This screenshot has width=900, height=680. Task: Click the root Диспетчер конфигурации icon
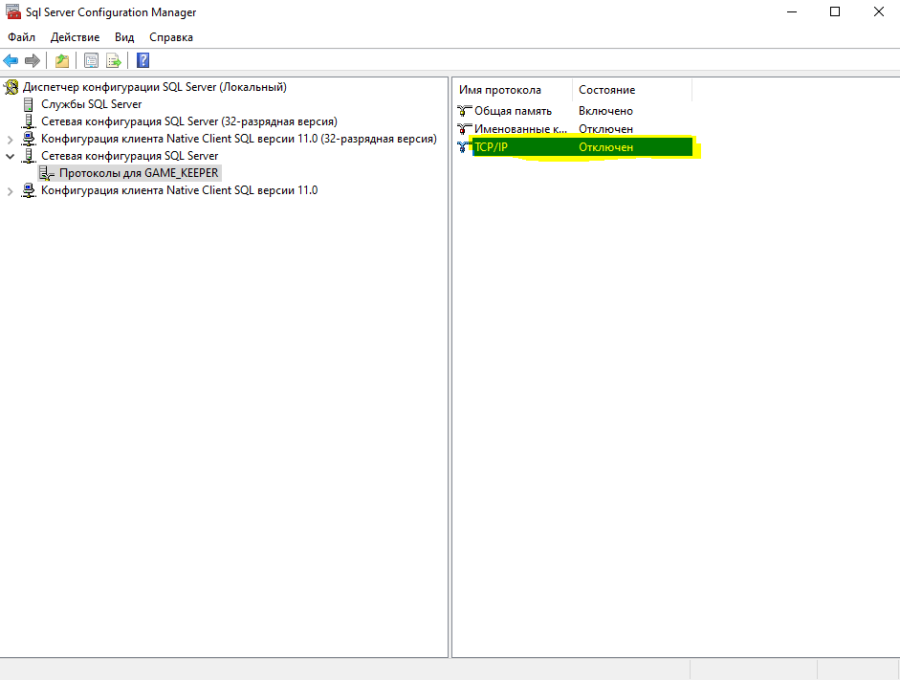pyautogui.click(x=11, y=87)
